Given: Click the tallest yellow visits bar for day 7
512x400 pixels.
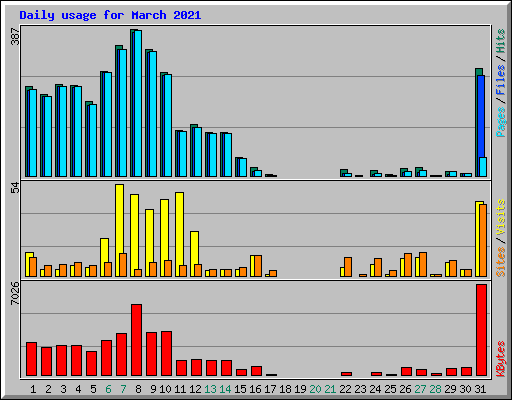Looking at the screenshot, I should point(119,219).
